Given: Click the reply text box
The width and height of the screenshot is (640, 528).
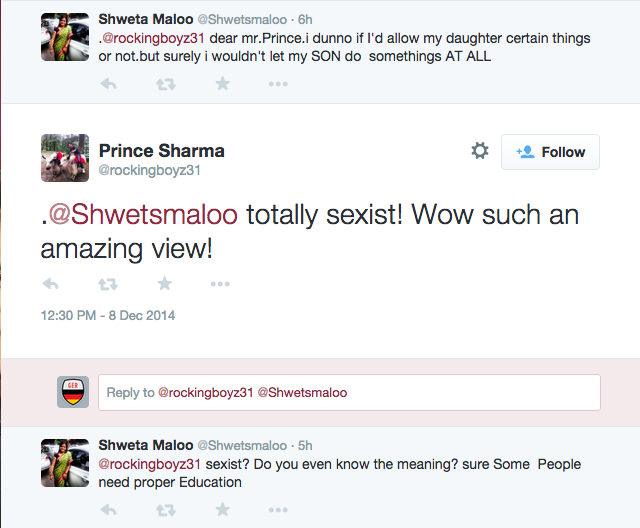Looking at the screenshot, I should point(349,393).
